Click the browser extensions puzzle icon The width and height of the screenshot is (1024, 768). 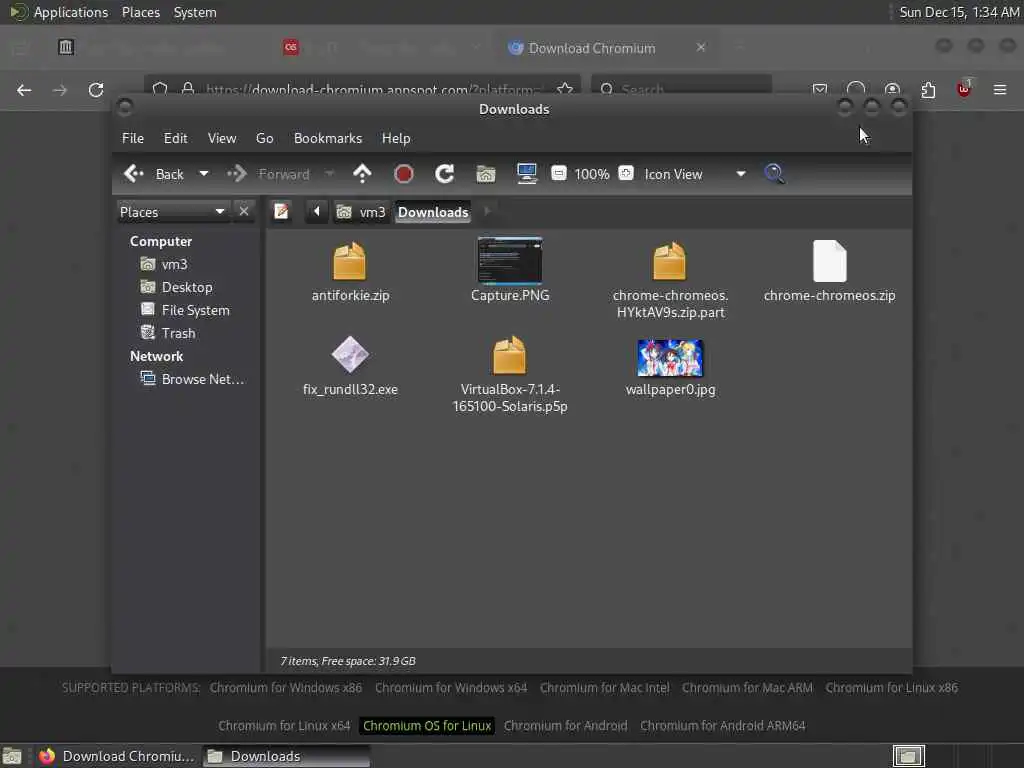(x=928, y=90)
